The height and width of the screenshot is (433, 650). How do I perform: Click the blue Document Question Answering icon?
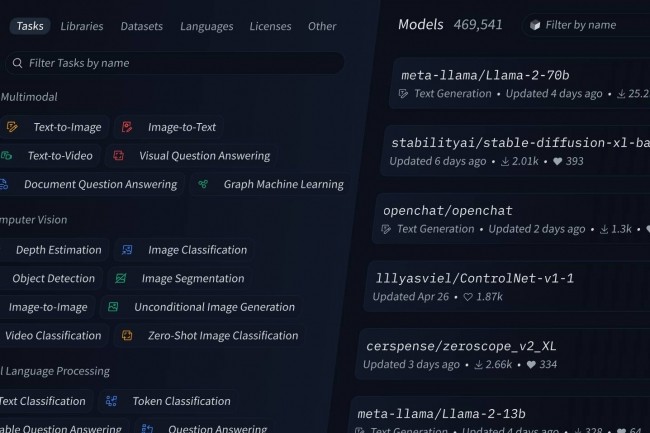tap(4, 184)
